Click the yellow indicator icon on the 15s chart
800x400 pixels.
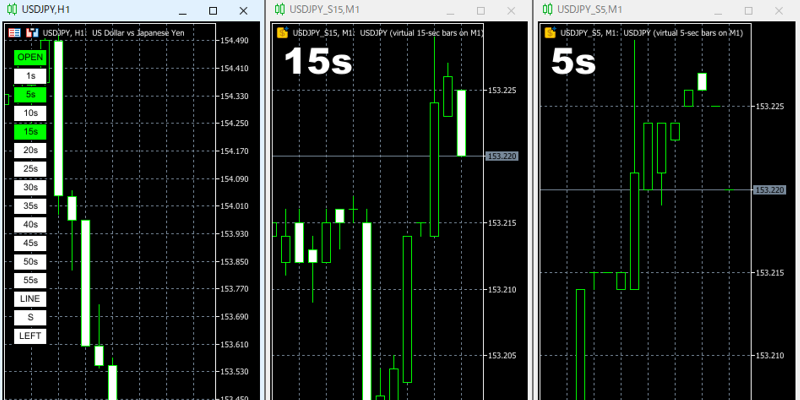(x=282, y=32)
